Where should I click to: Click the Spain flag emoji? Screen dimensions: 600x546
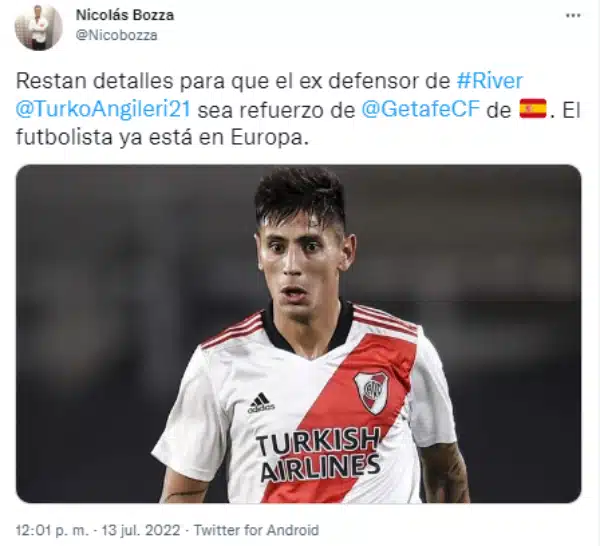click(x=533, y=109)
